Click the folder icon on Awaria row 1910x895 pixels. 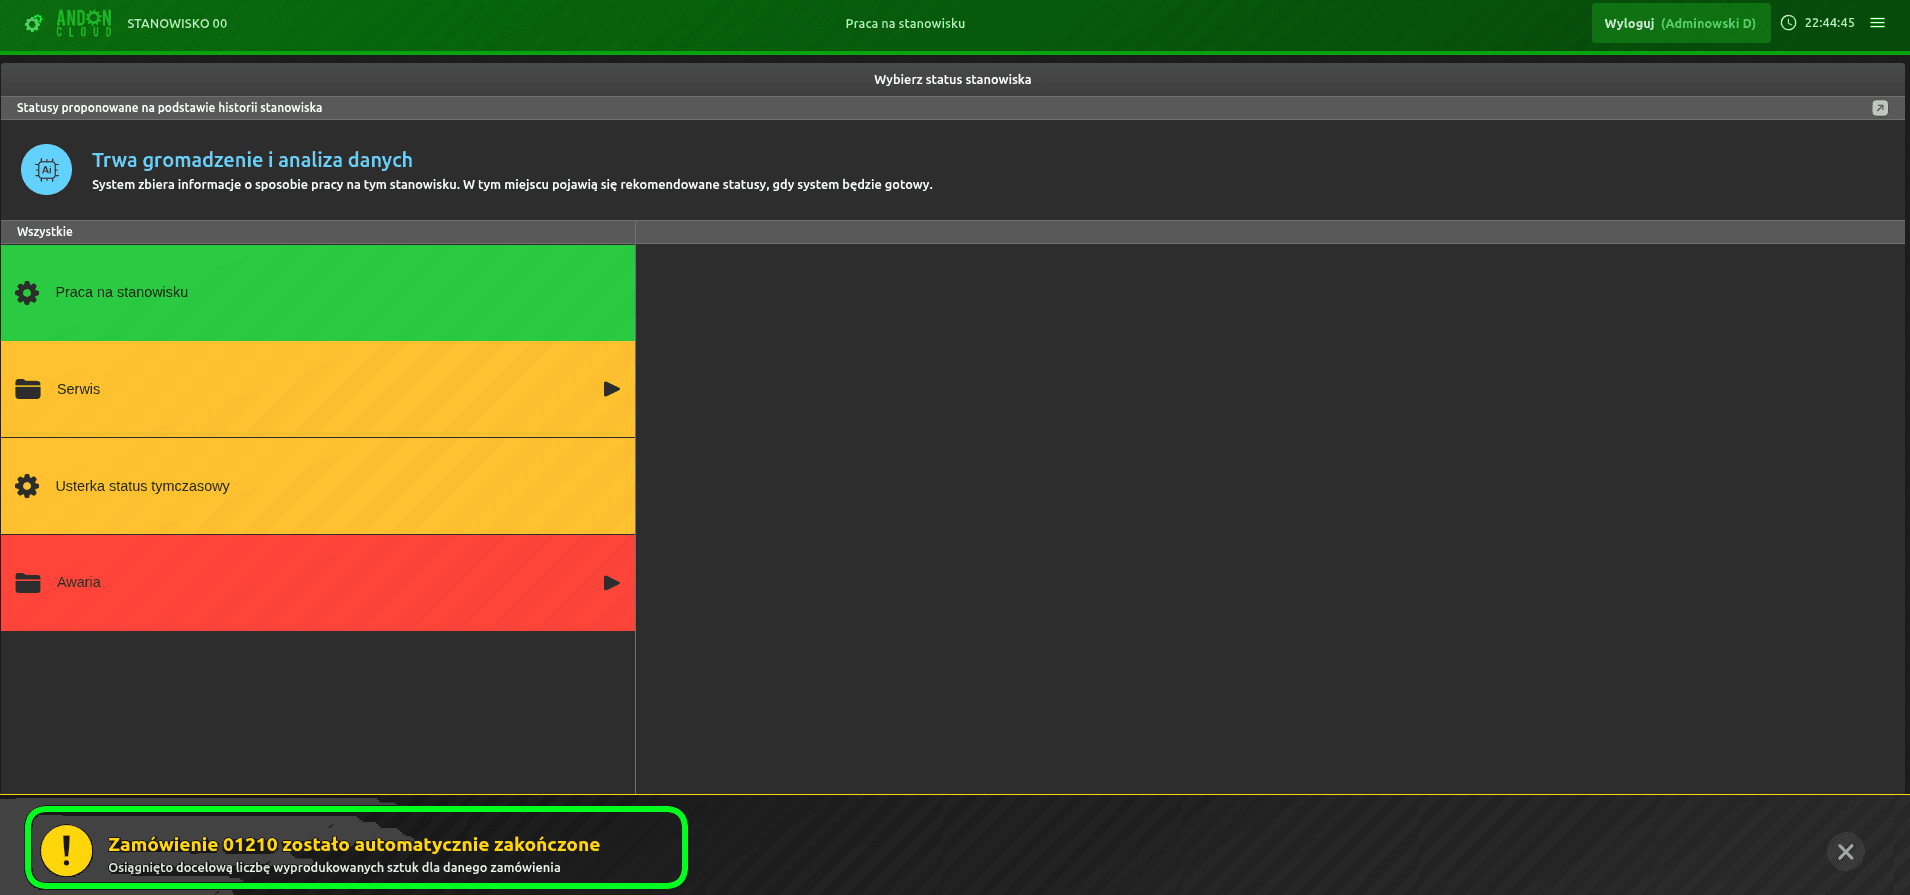[x=28, y=583]
